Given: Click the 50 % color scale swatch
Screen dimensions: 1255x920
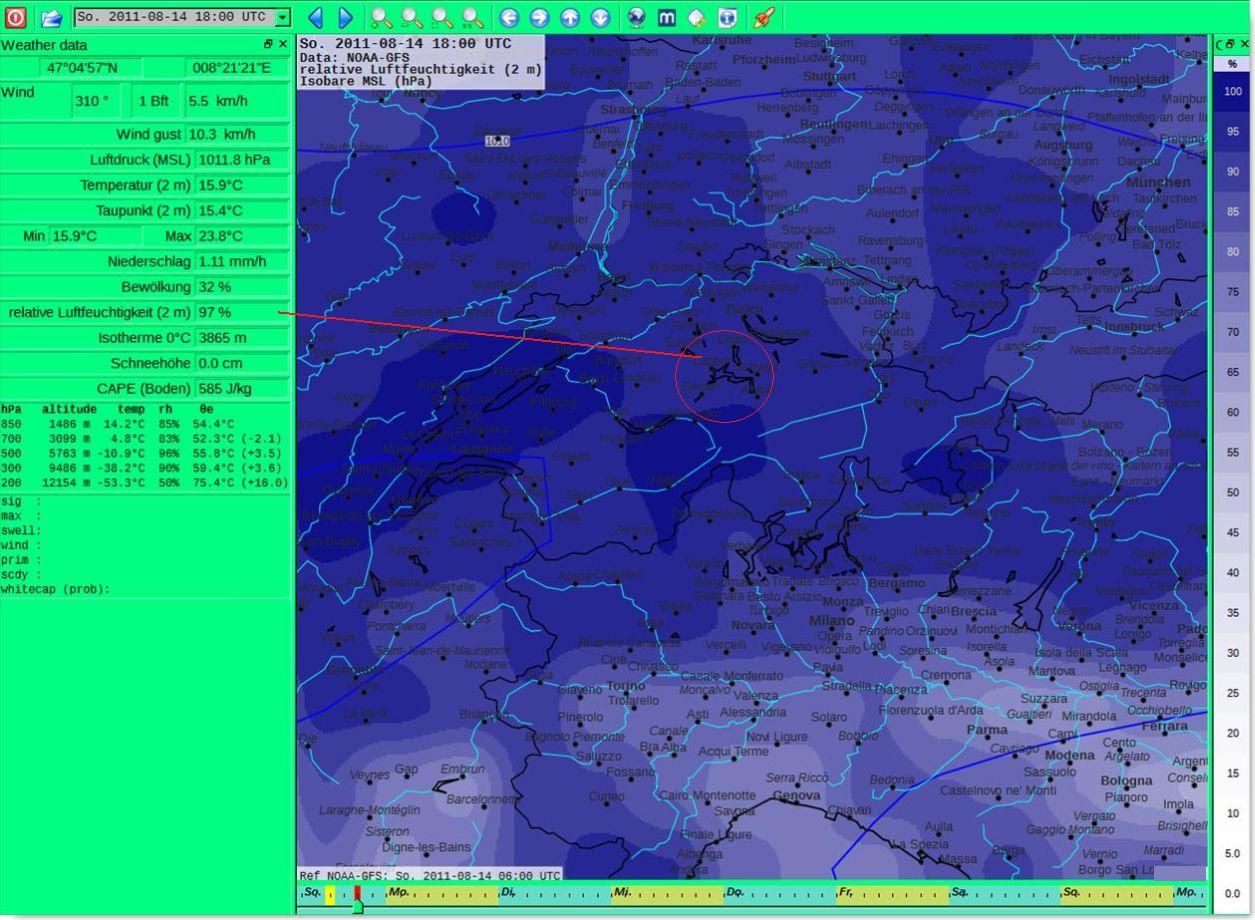Looking at the screenshot, I should pos(1232,492).
